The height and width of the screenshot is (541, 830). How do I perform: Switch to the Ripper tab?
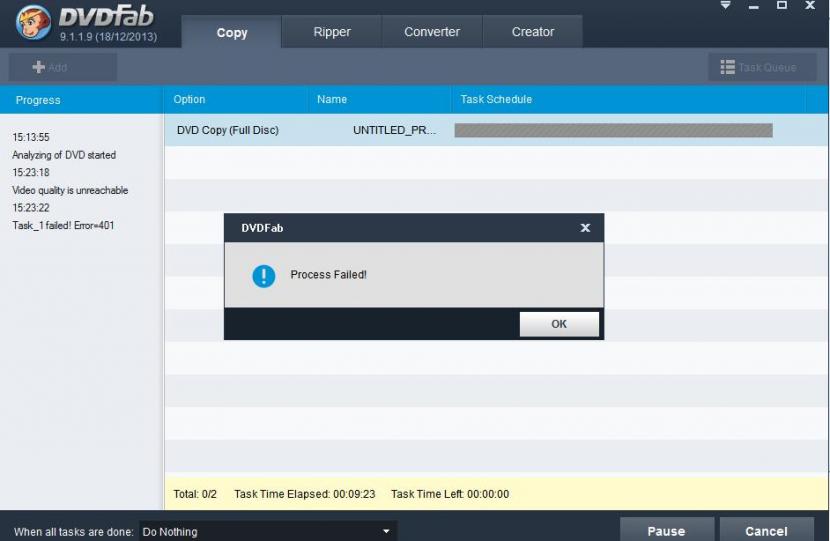click(x=331, y=32)
